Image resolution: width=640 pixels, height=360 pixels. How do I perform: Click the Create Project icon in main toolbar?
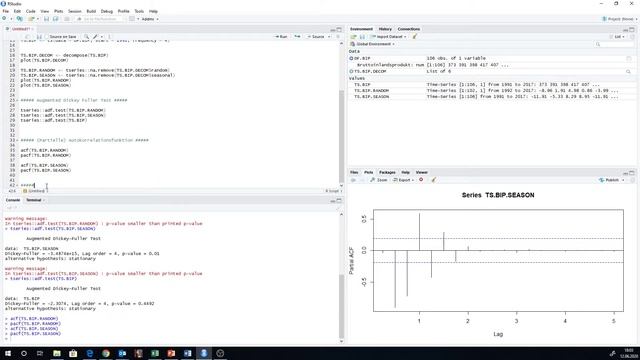[19, 19]
